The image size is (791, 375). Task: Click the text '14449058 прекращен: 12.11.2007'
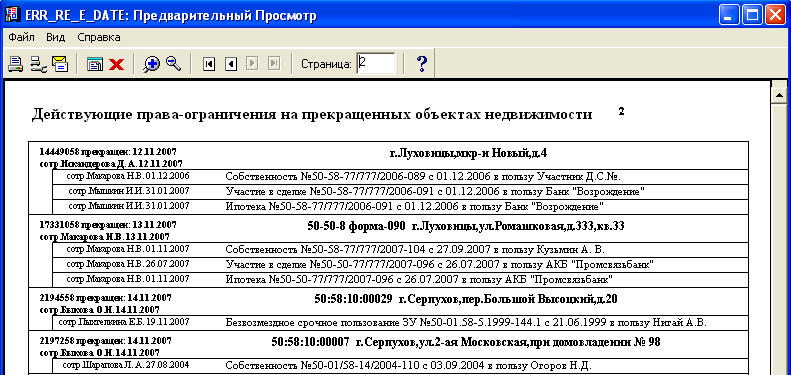pos(108,151)
